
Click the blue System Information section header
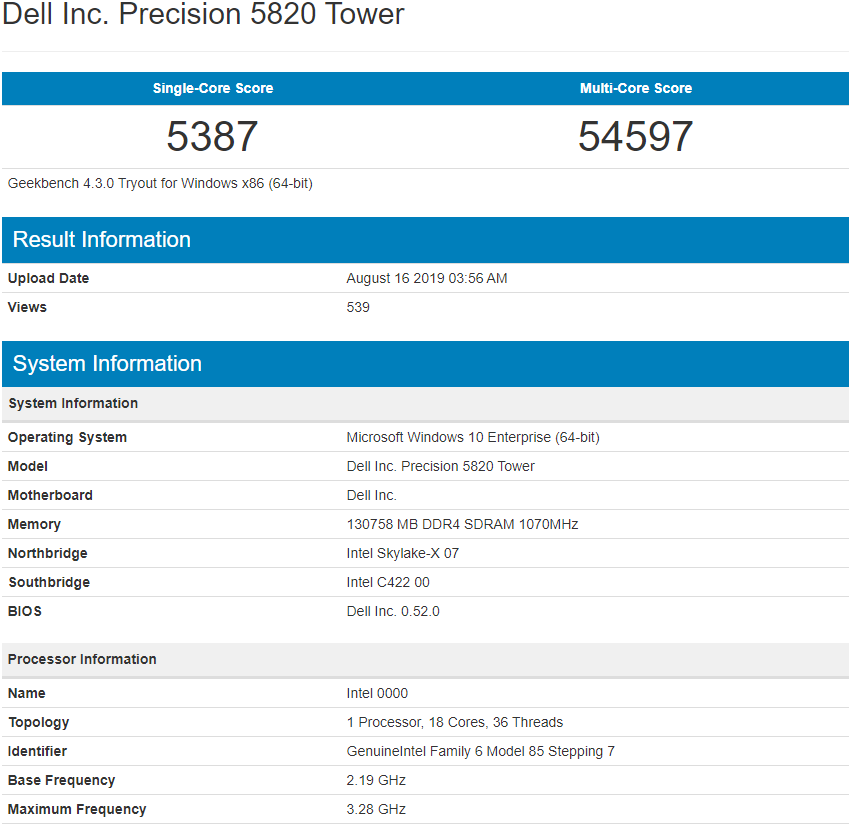tap(425, 364)
